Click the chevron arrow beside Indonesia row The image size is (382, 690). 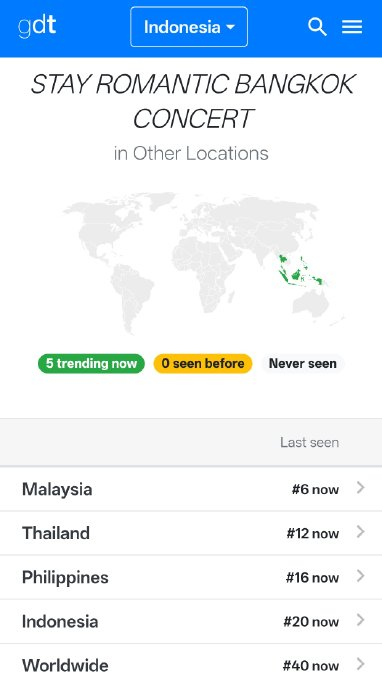361,620
